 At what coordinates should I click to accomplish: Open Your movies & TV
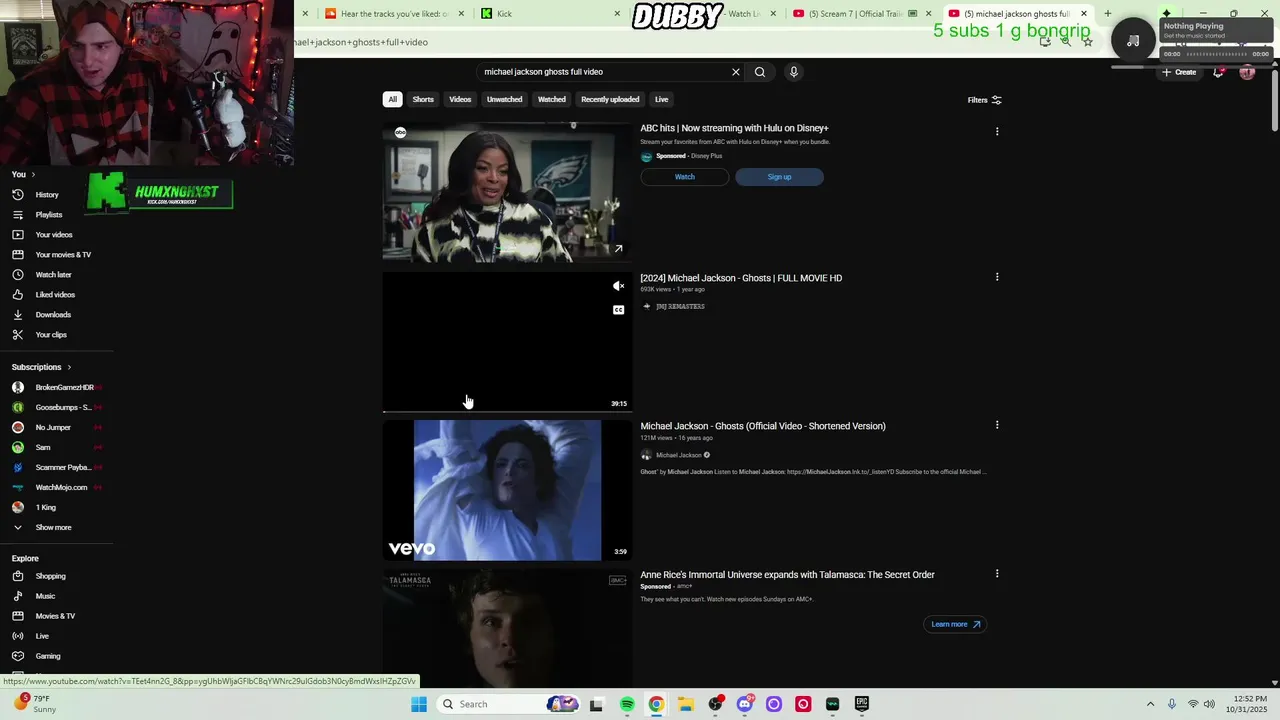coord(63,255)
